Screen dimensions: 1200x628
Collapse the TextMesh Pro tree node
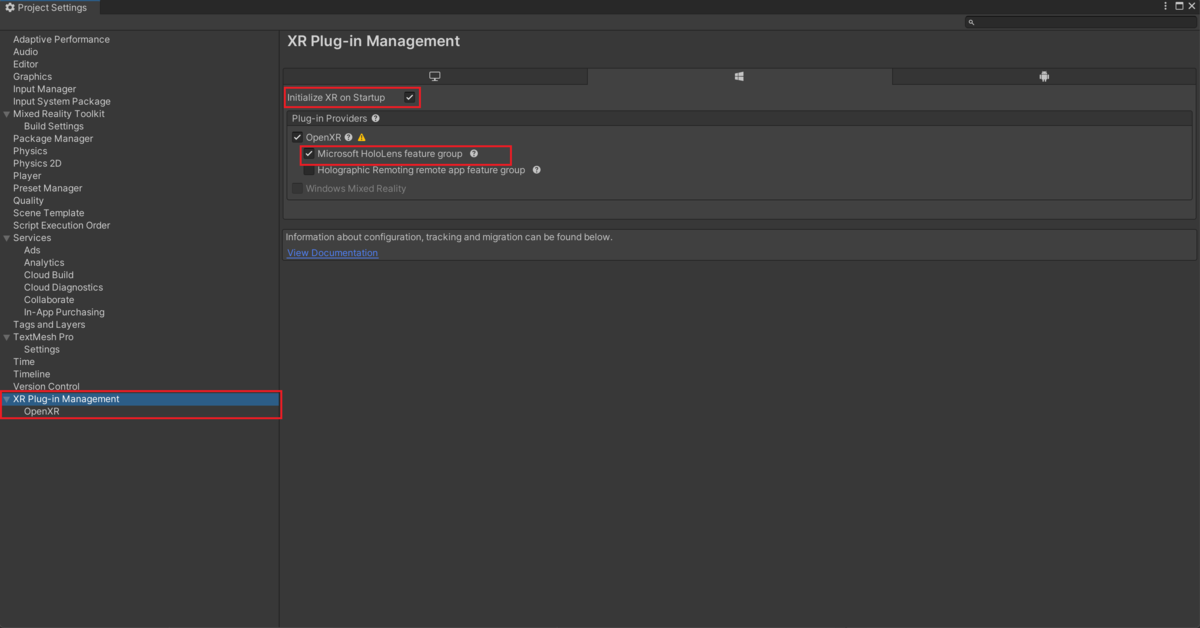pyautogui.click(x=7, y=337)
